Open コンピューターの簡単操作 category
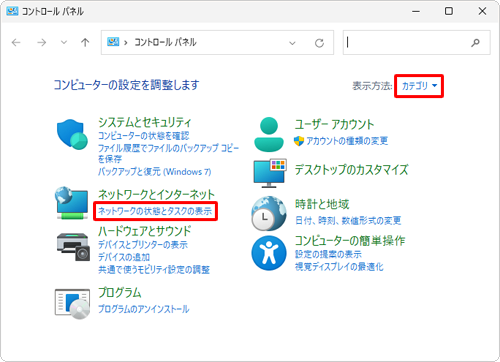500x362 pixels. pyautogui.click(x=350, y=240)
